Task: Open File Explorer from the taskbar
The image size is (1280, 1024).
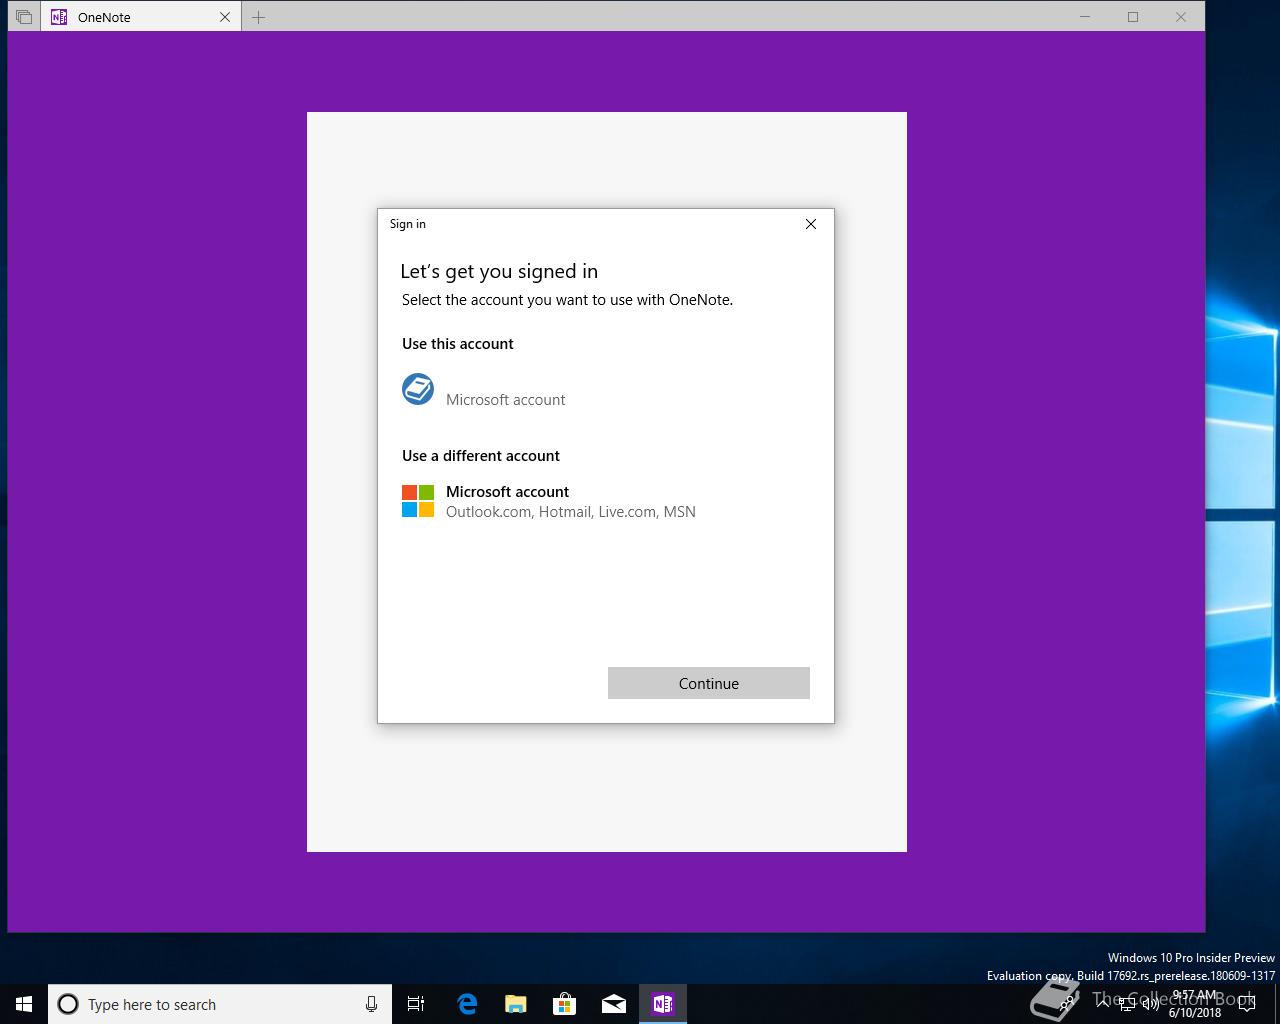Action: coord(516,1004)
